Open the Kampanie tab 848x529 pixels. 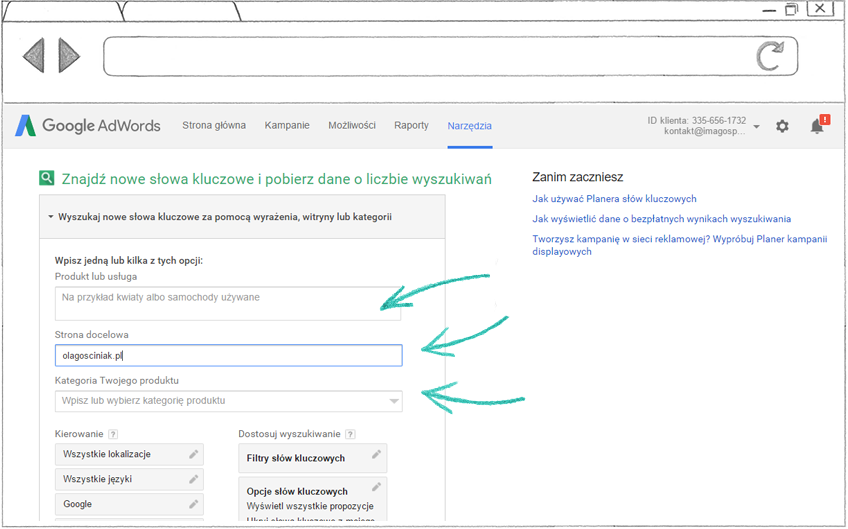pyautogui.click(x=287, y=125)
